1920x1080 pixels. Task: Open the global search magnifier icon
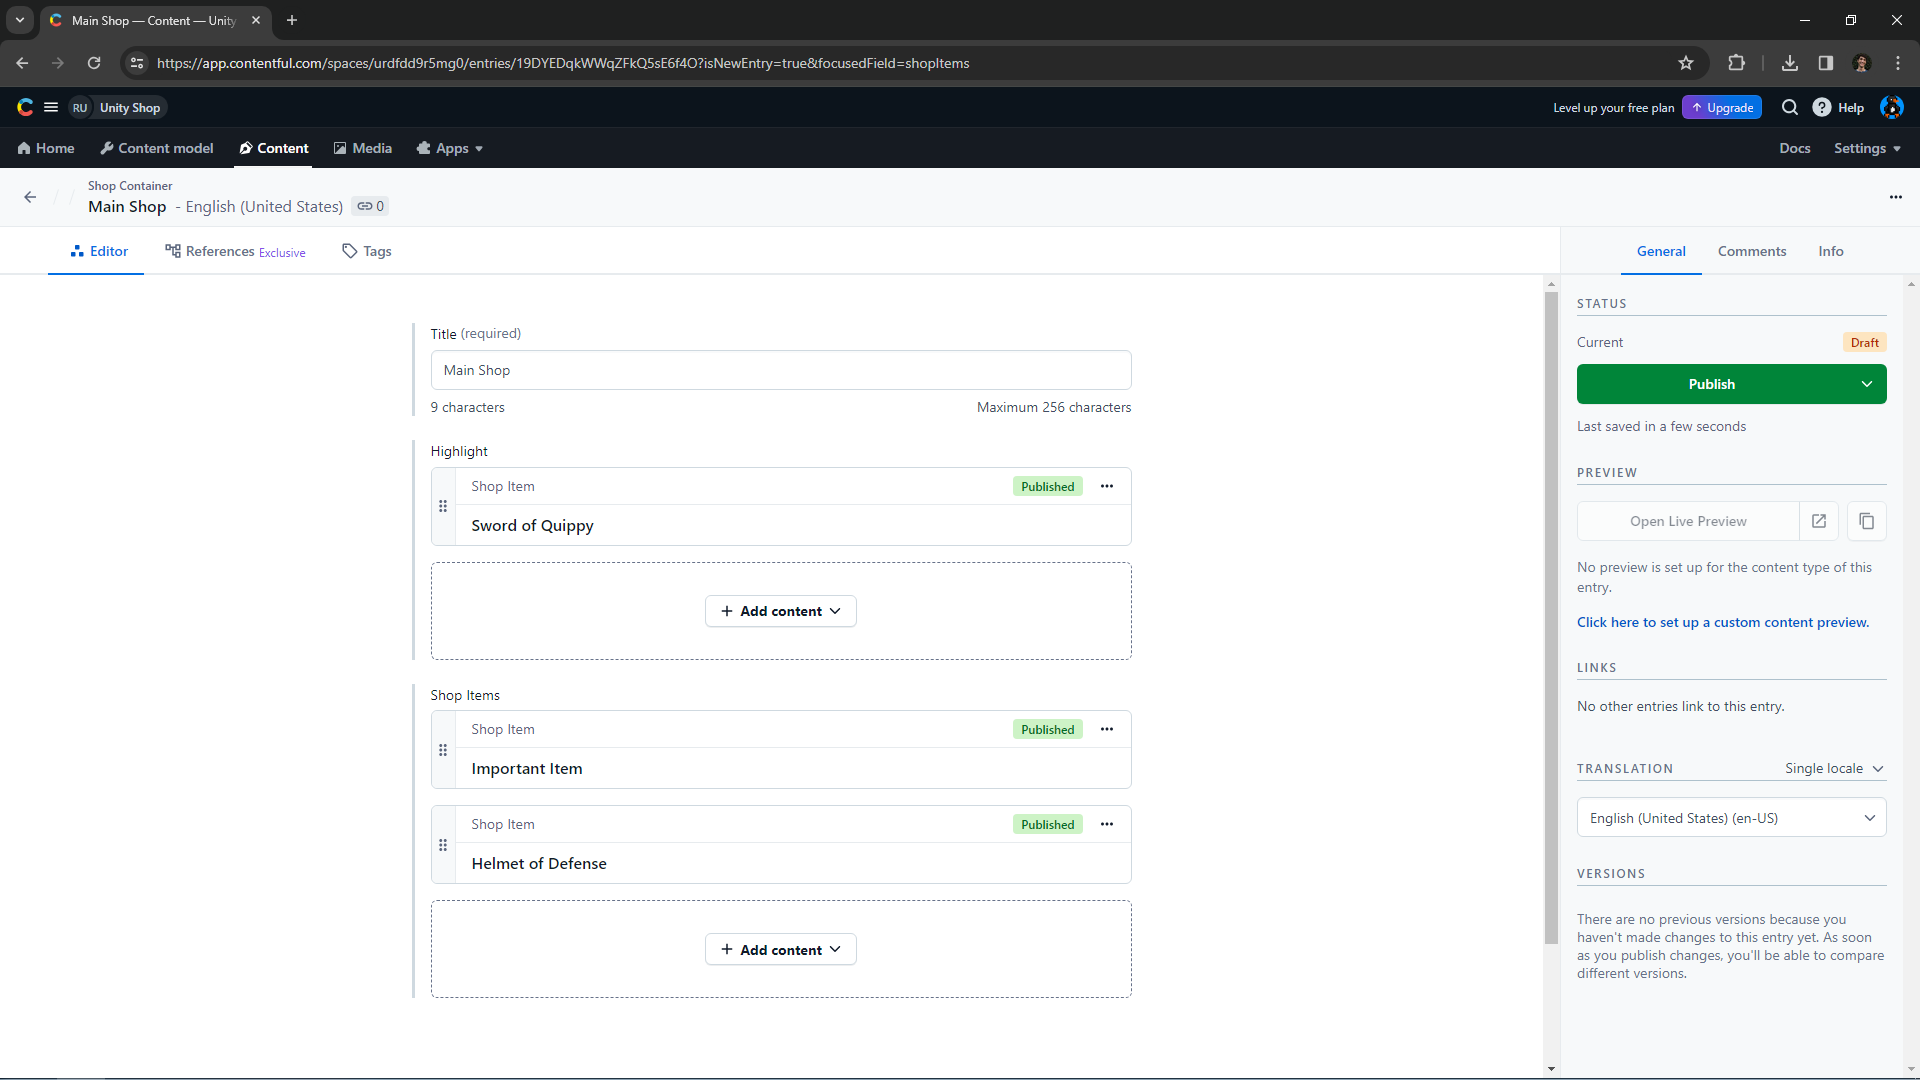[x=1789, y=107]
